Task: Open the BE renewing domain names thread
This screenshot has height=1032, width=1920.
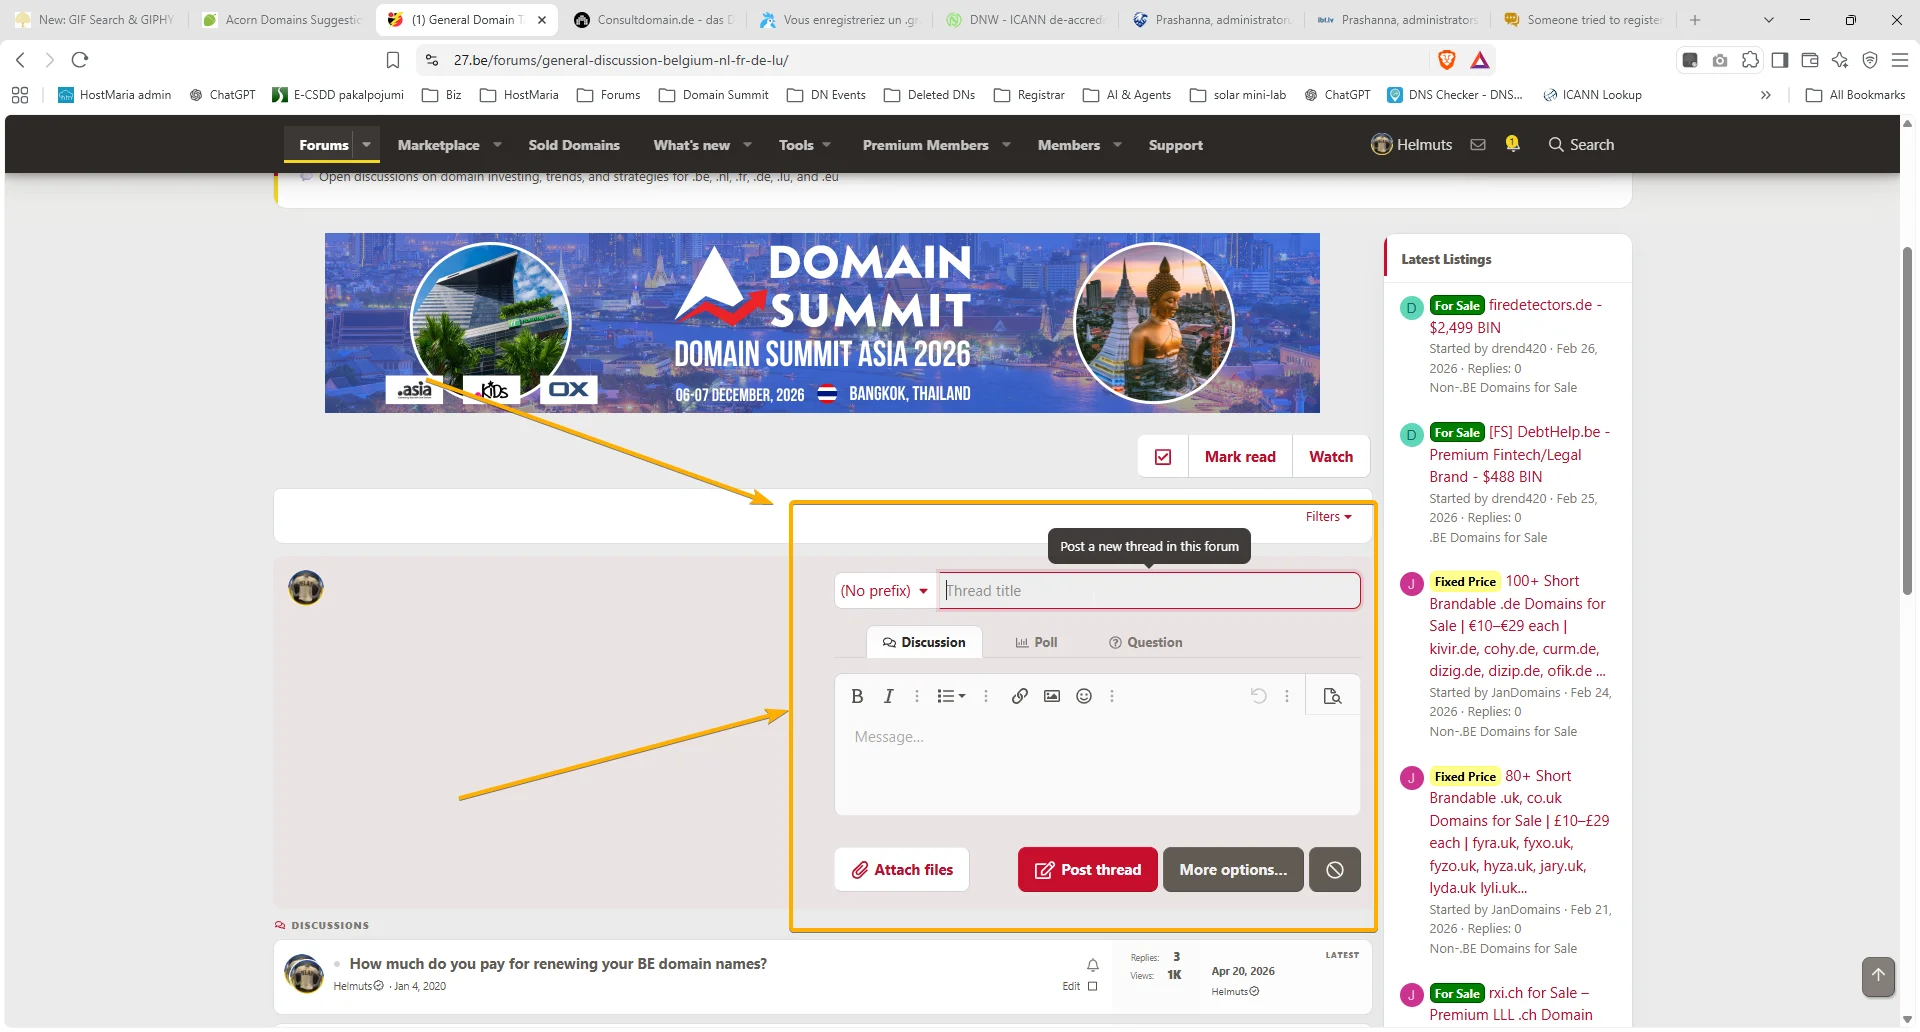Action: 558,964
